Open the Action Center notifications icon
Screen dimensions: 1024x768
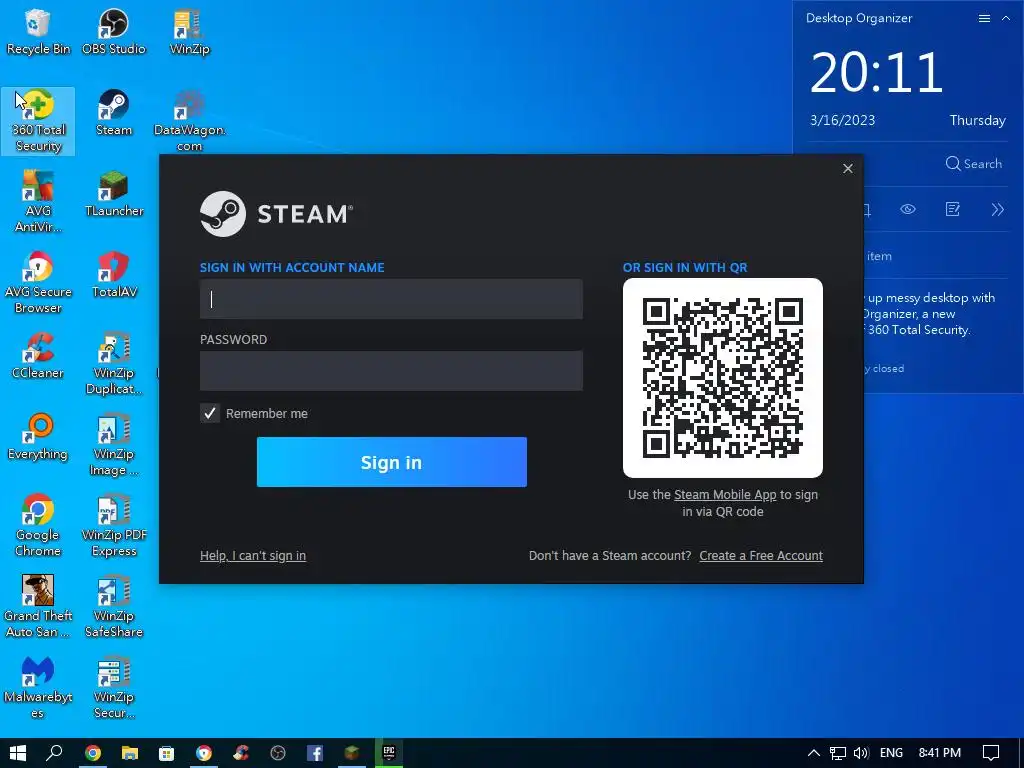[991, 753]
